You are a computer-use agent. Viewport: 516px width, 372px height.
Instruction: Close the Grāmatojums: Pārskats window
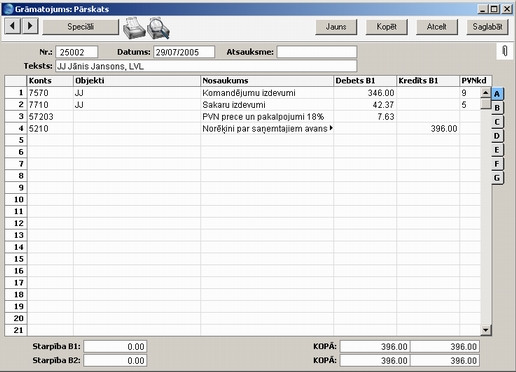tap(507, 9)
